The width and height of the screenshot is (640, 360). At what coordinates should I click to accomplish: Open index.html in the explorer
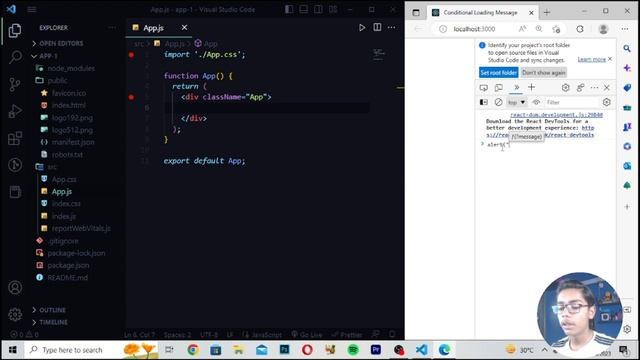69,105
